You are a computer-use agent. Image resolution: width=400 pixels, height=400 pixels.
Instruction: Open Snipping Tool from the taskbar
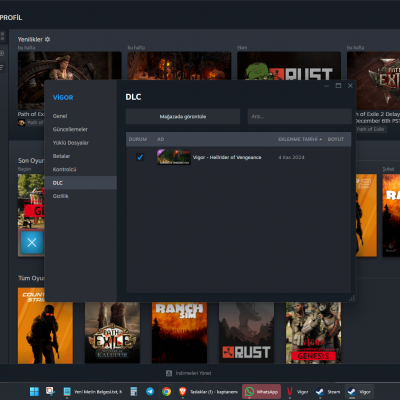[x=50, y=391]
